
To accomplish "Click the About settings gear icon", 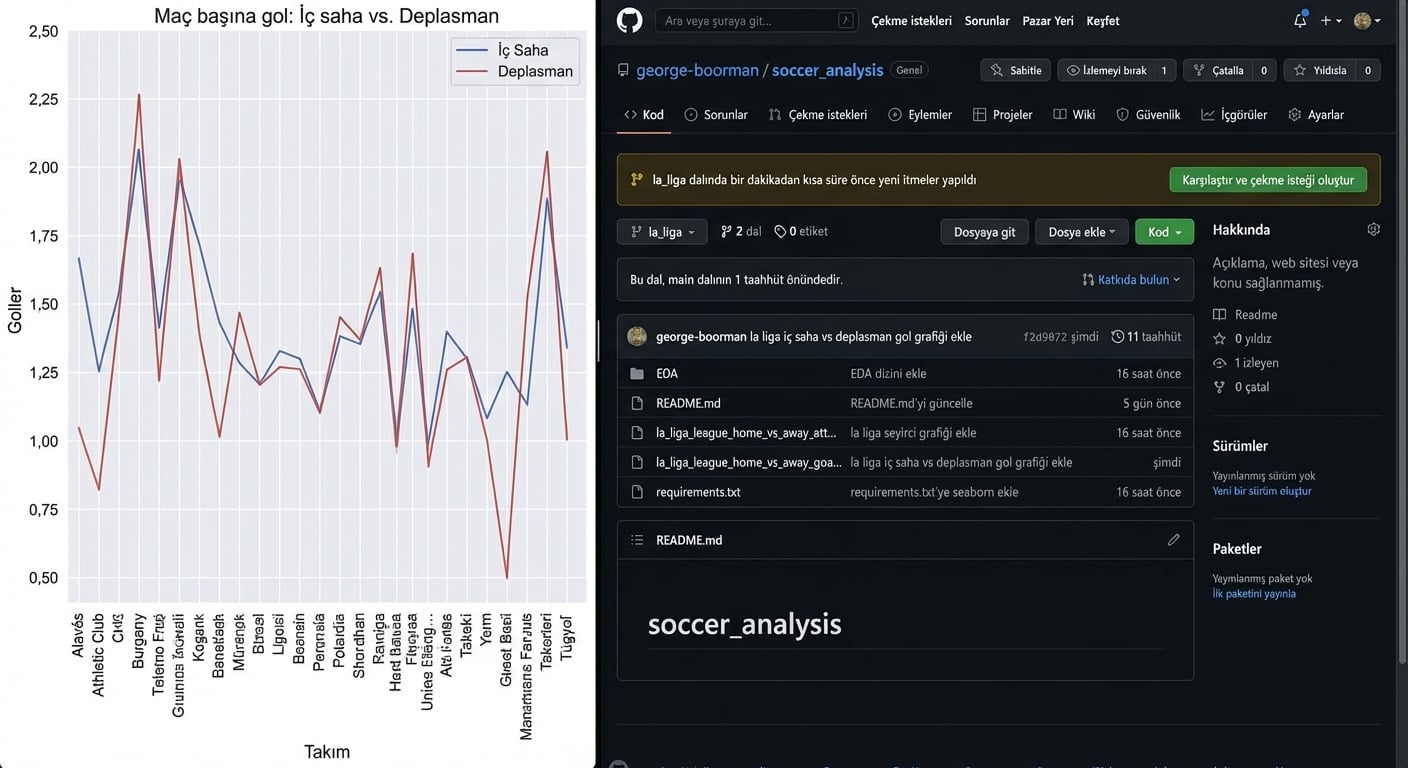I will point(1373,229).
